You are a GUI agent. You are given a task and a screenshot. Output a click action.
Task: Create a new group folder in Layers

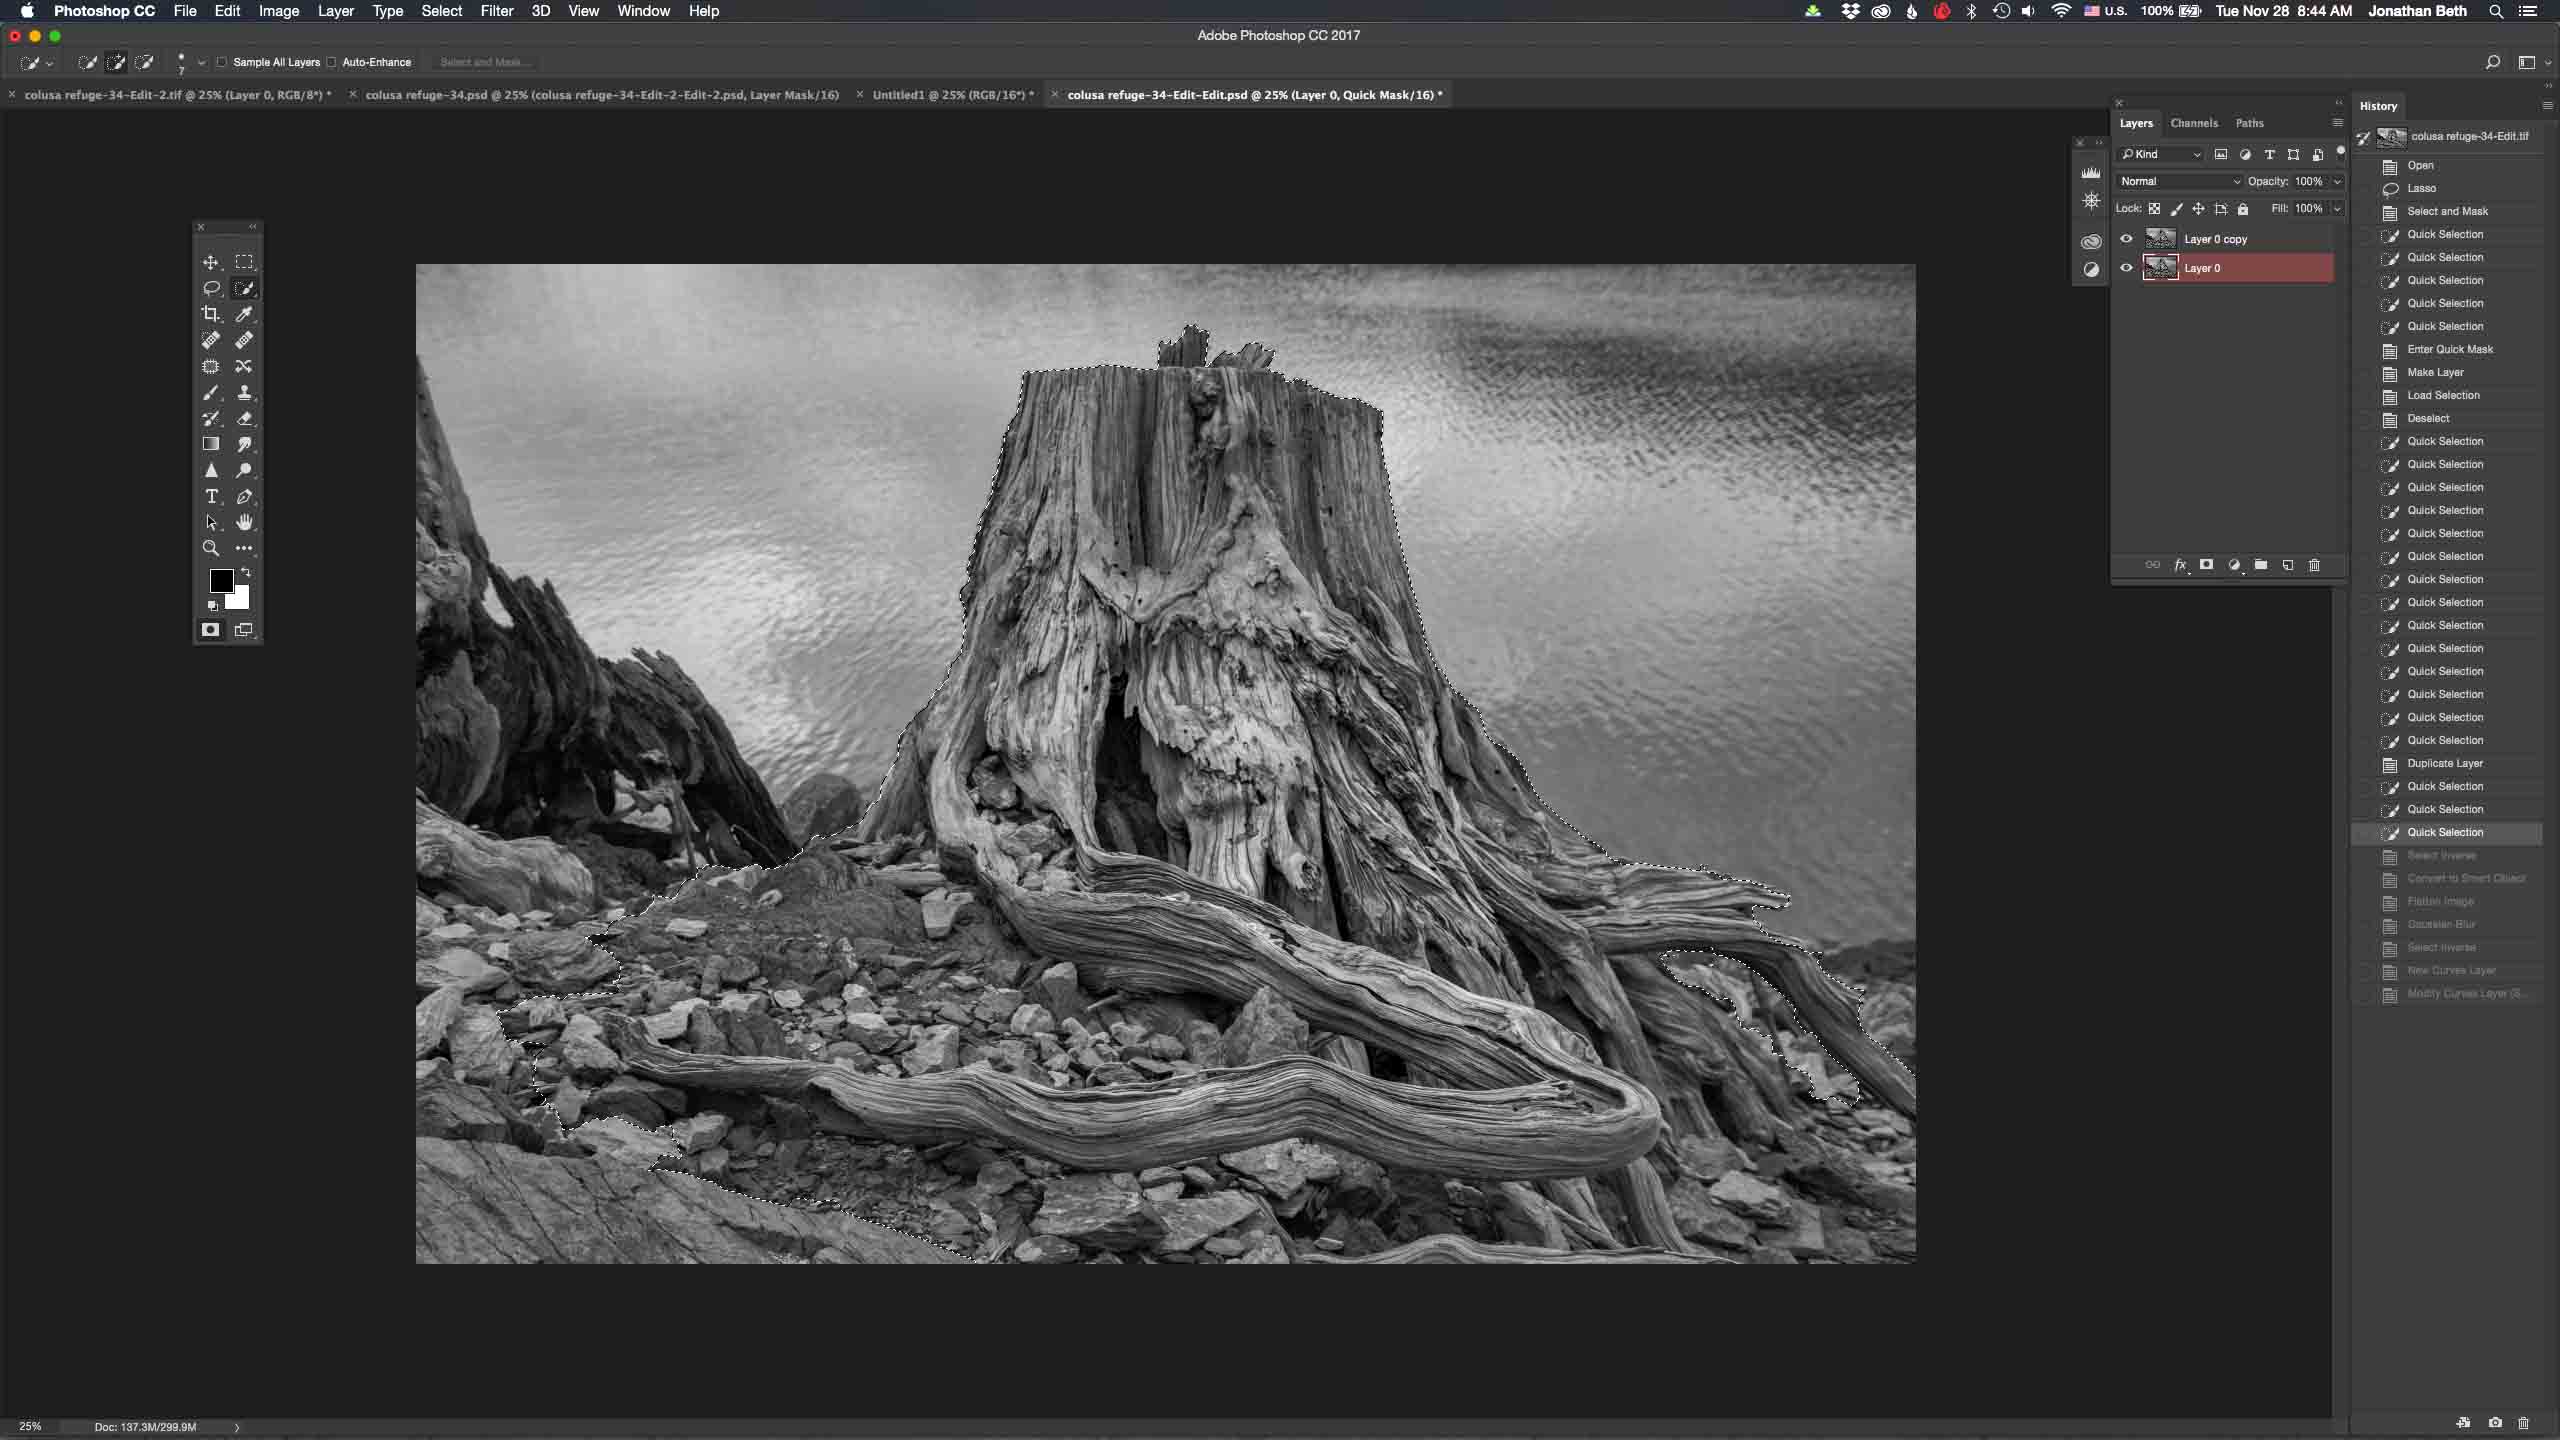[x=2260, y=565]
